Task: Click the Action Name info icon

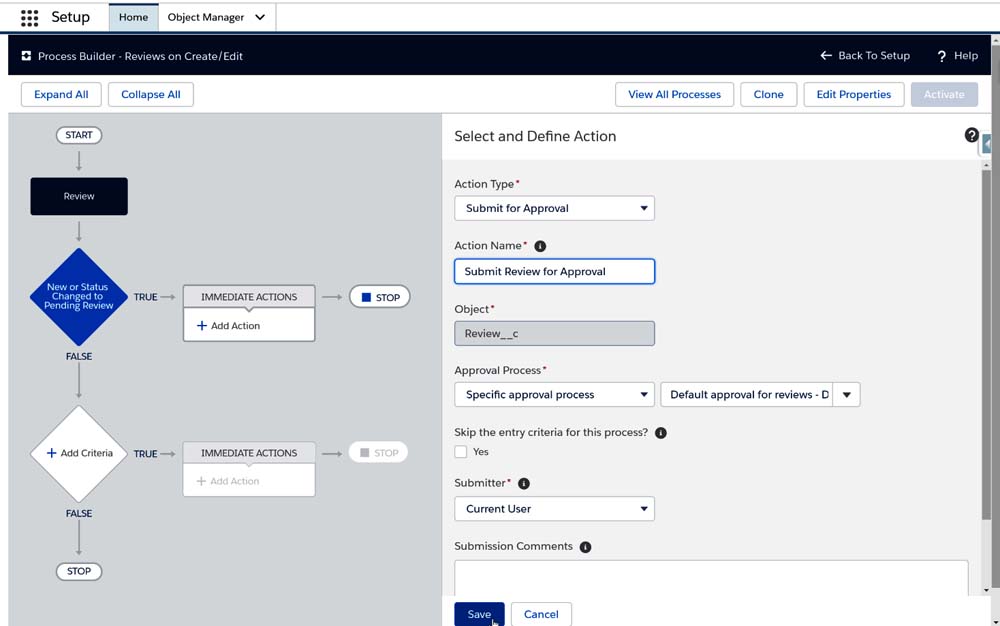Action: coord(540,246)
